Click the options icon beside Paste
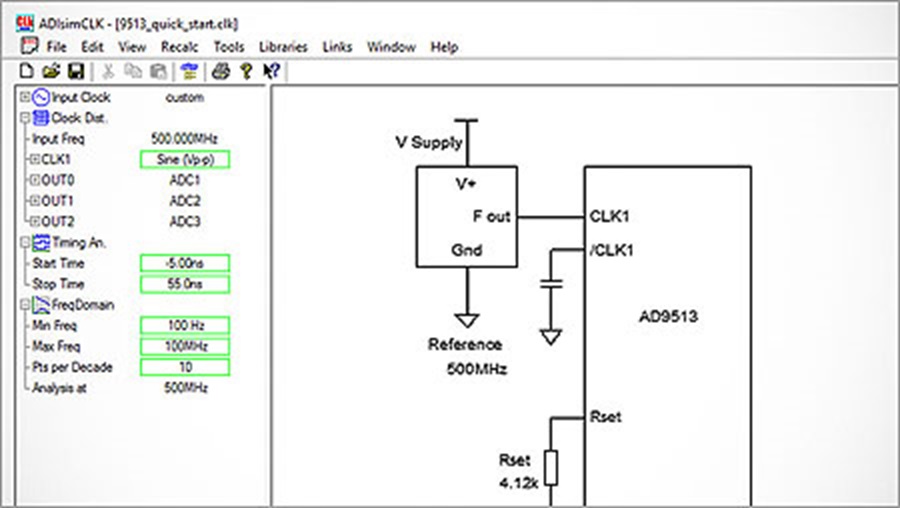This screenshot has height=508, width=900. 189,71
